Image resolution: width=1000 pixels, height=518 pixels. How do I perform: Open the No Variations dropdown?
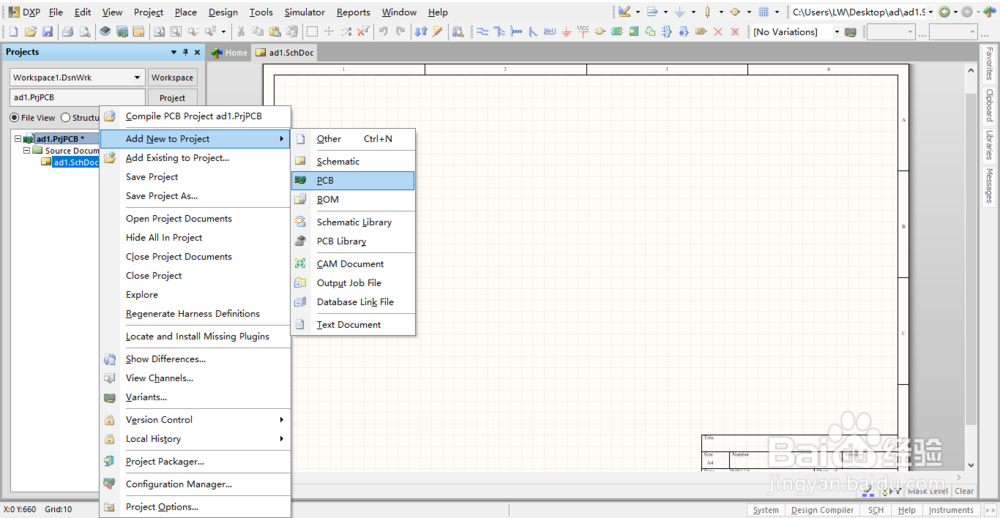(x=836, y=31)
